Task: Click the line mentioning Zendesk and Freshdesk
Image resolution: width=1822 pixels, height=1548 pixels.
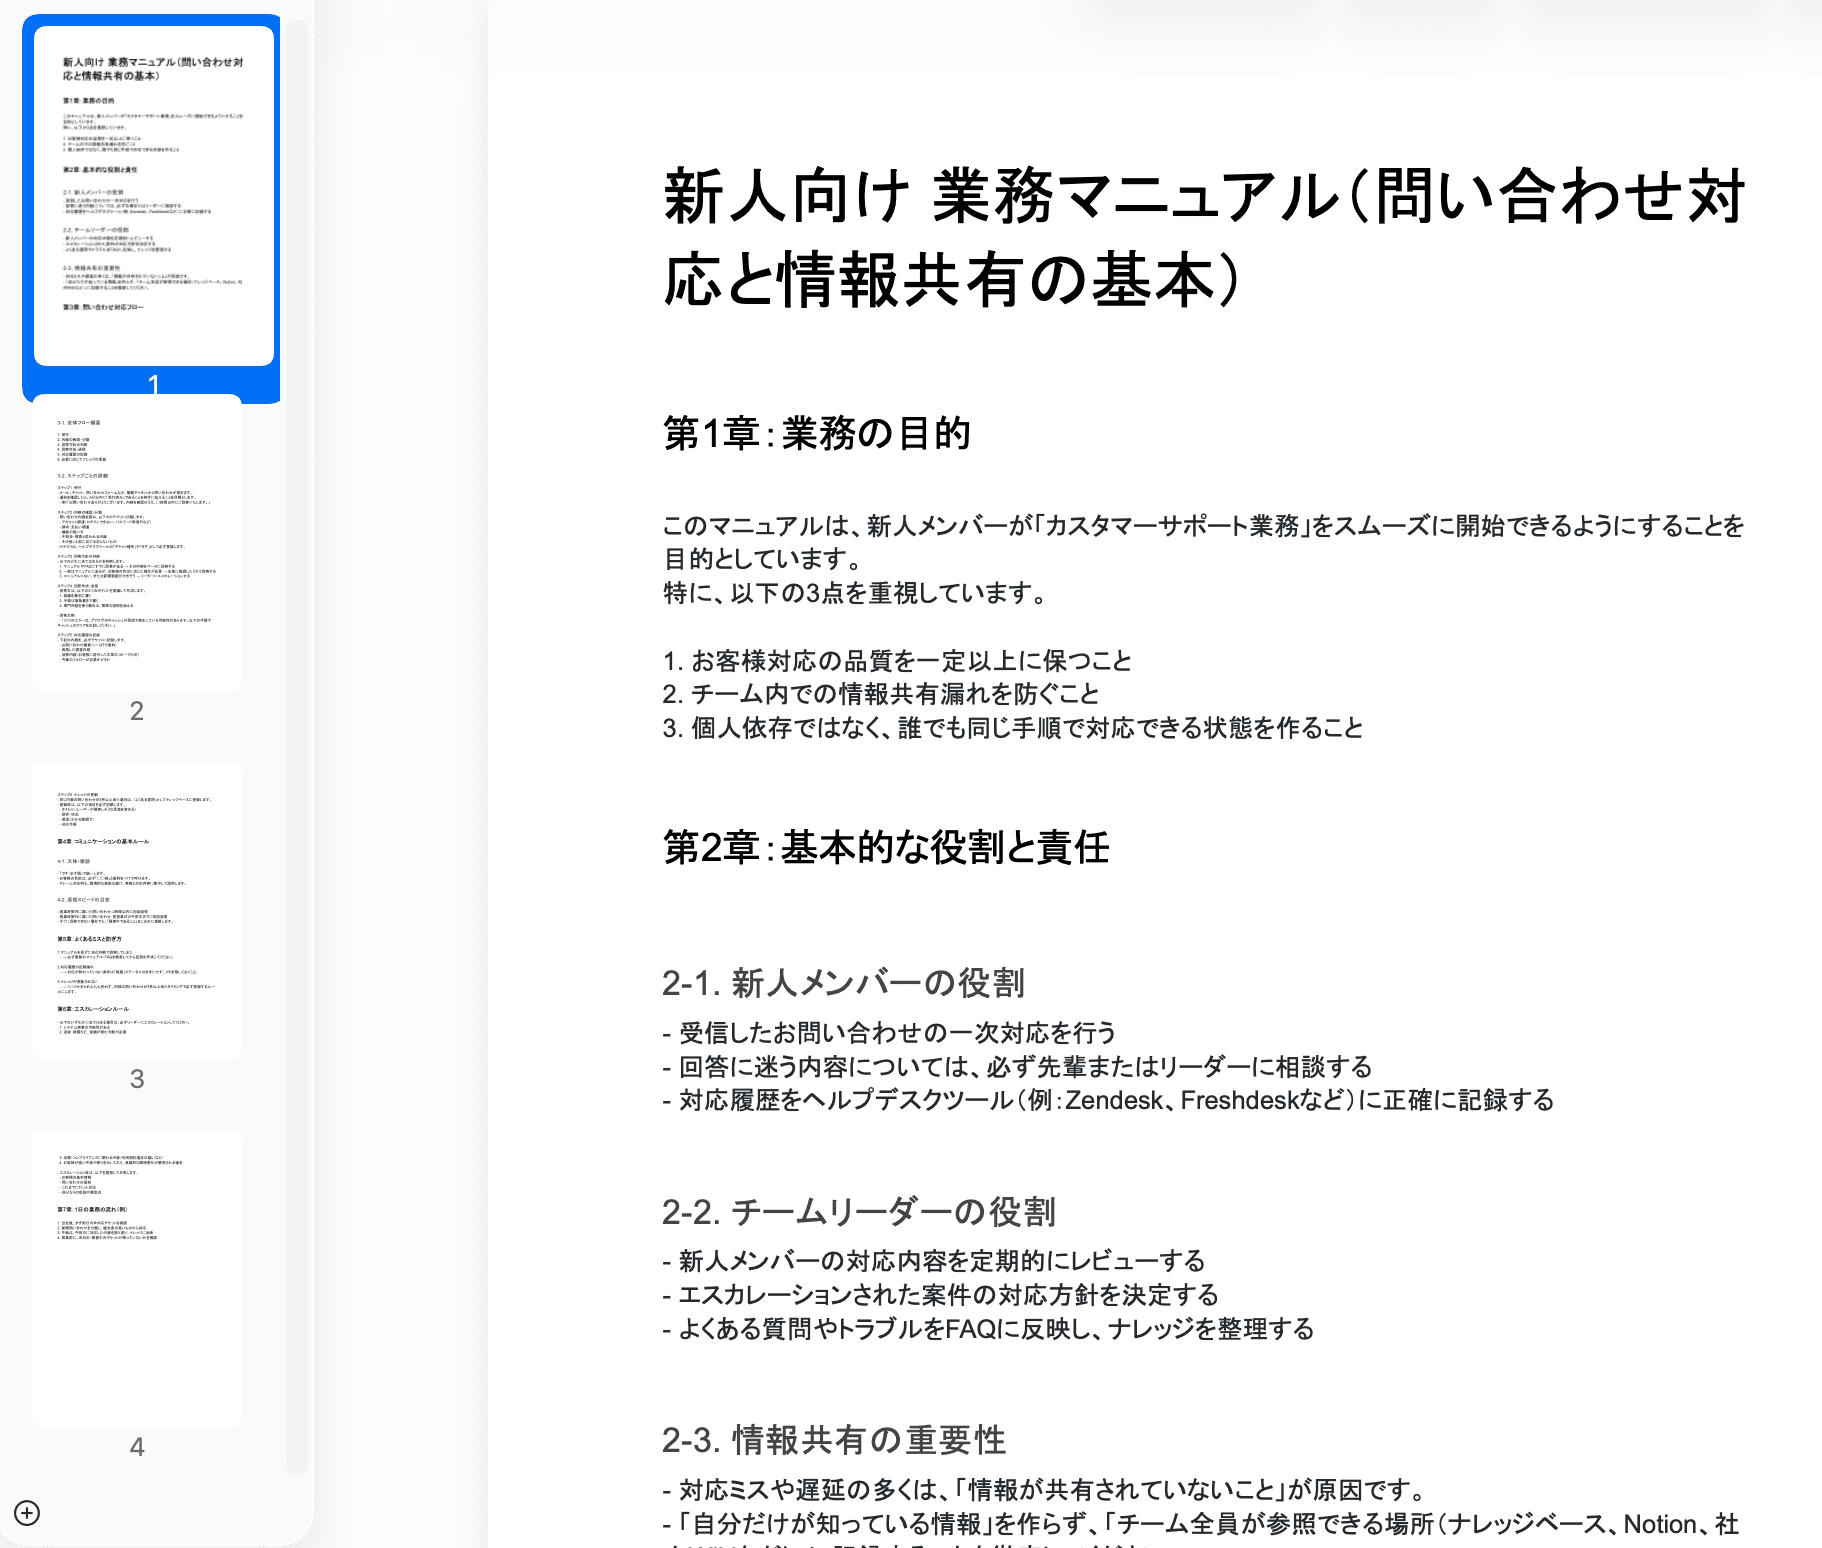Action: (x=1108, y=1100)
